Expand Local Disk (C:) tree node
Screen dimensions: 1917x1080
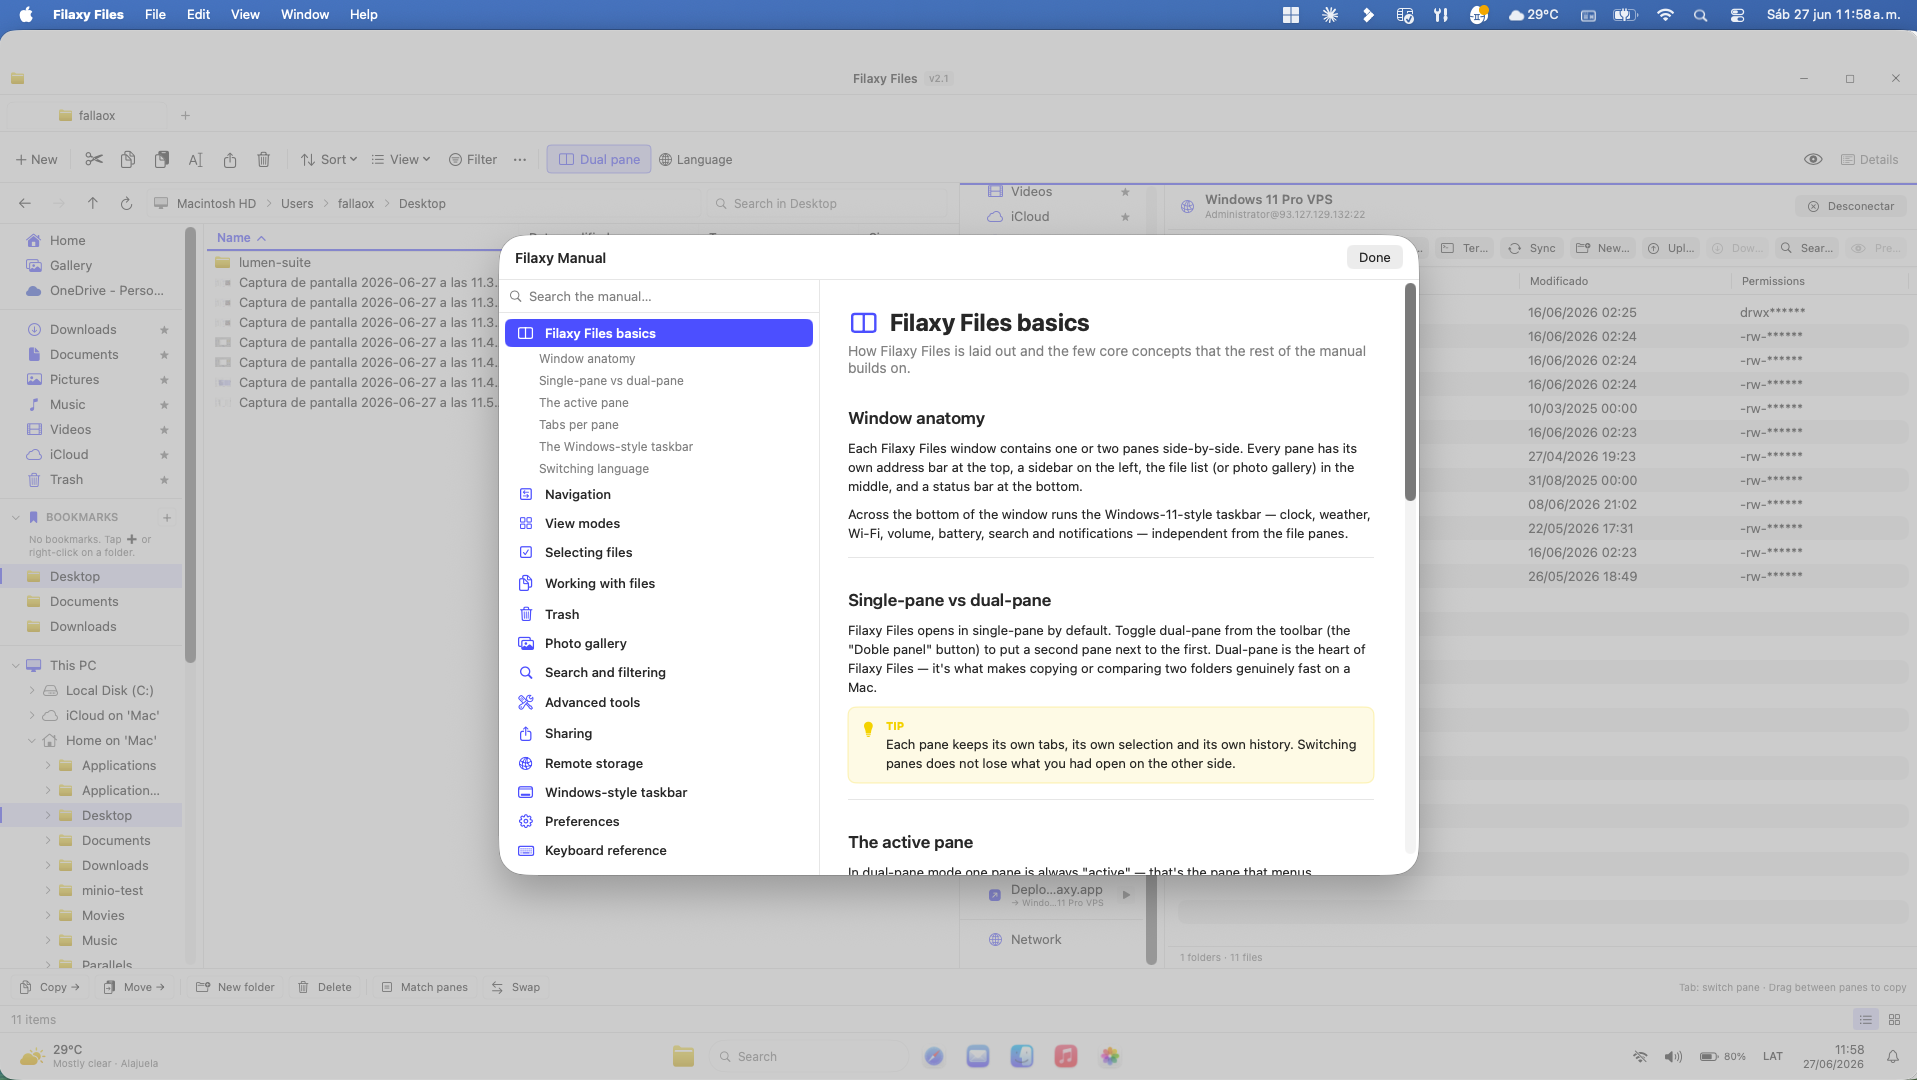tap(32, 690)
